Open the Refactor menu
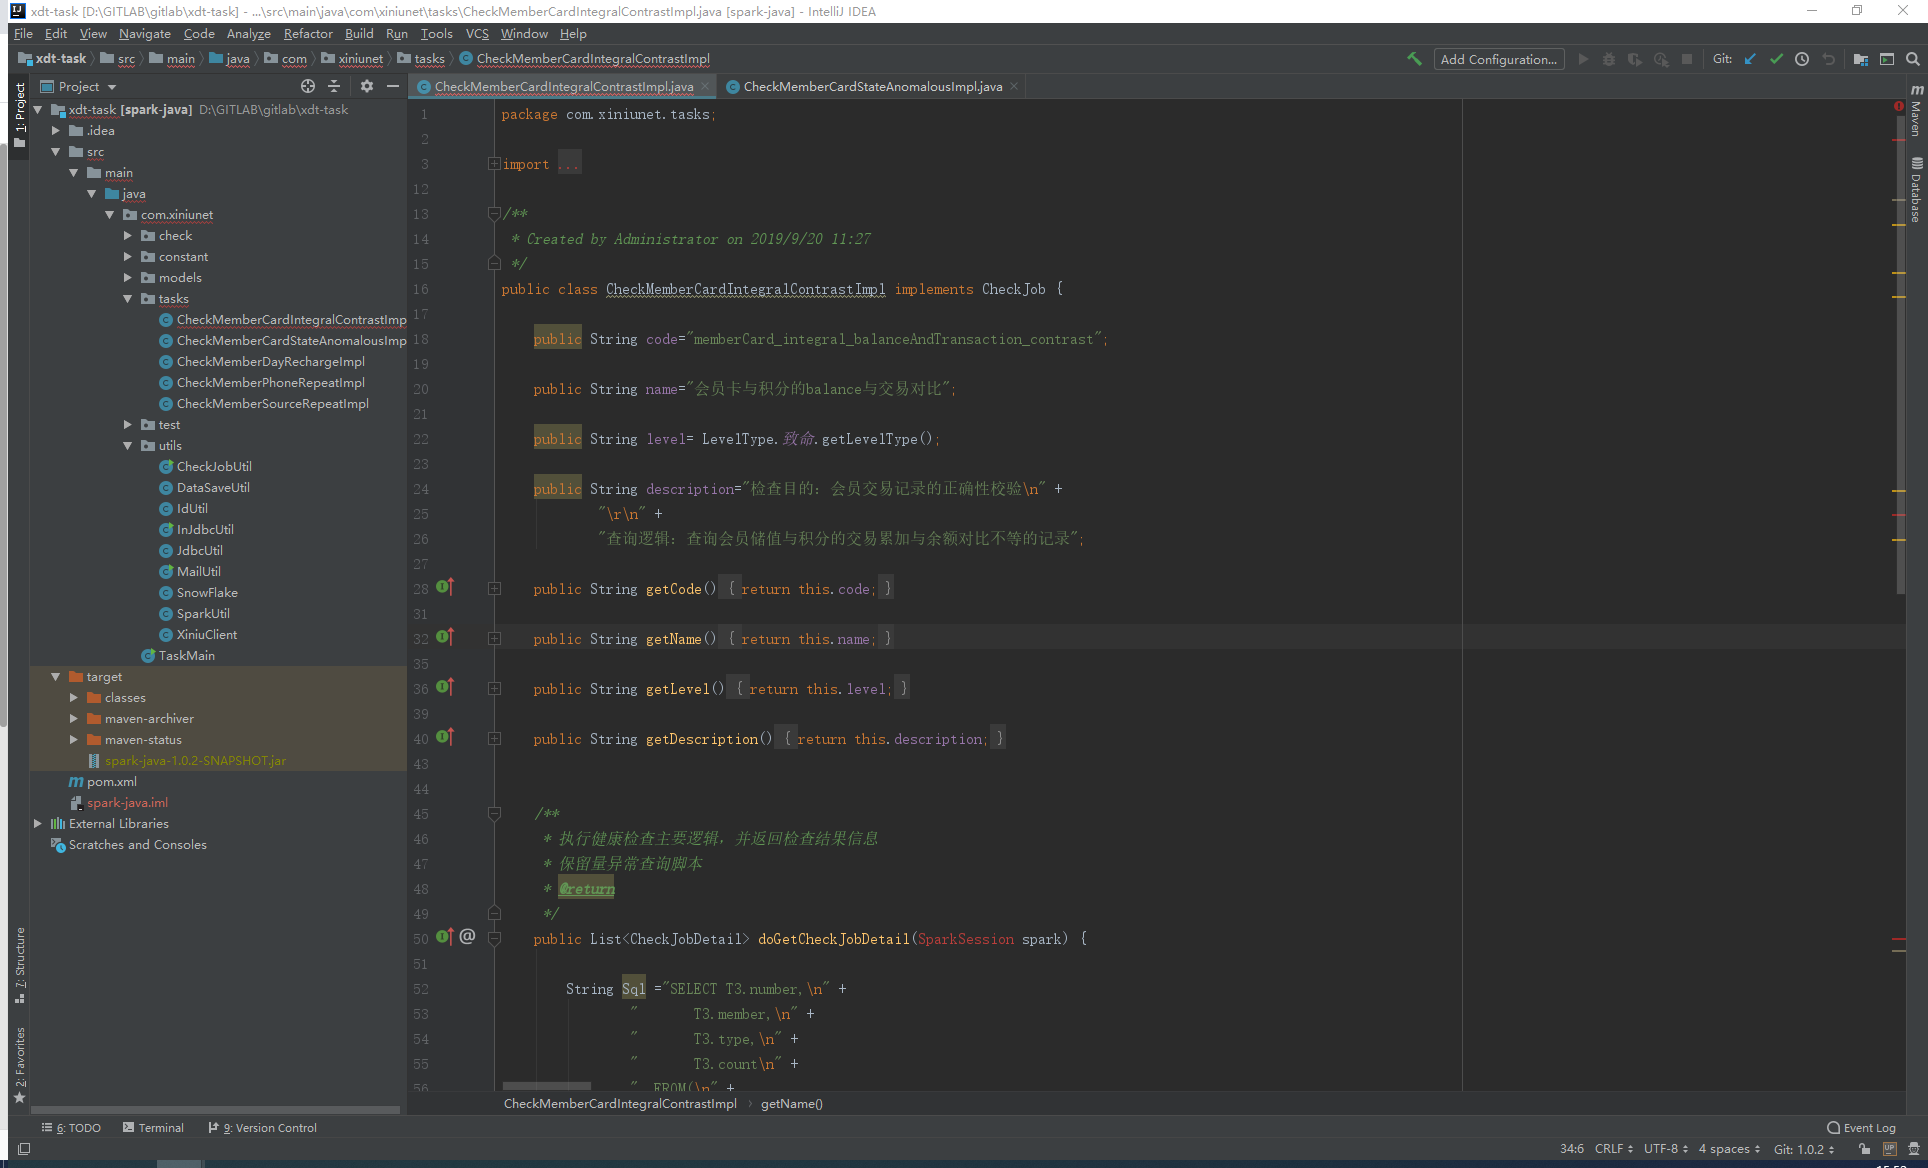1928x1168 pixels. [x=308, y=34]
